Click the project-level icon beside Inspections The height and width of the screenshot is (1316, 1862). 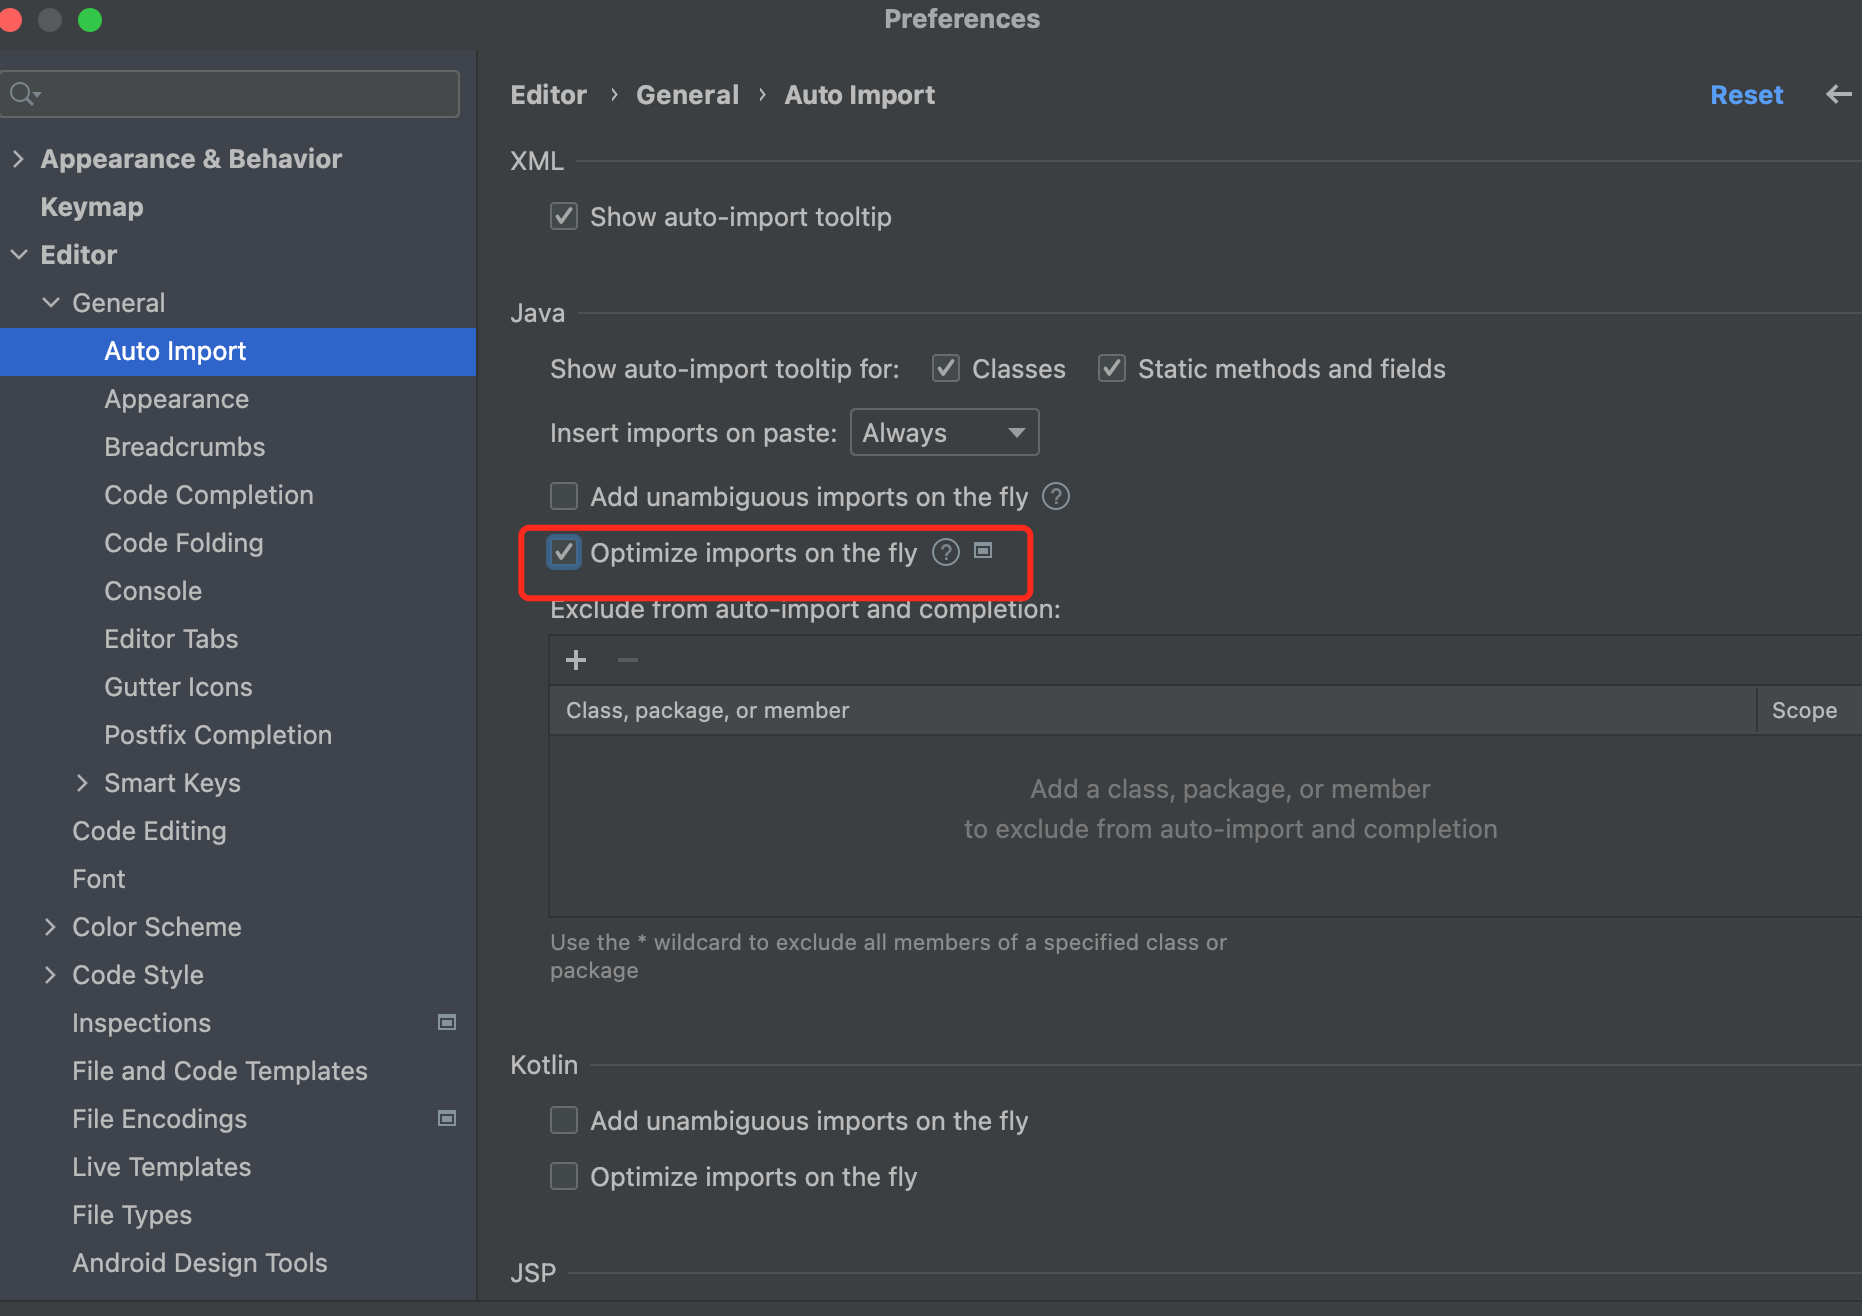click(x=447, y=1022)
